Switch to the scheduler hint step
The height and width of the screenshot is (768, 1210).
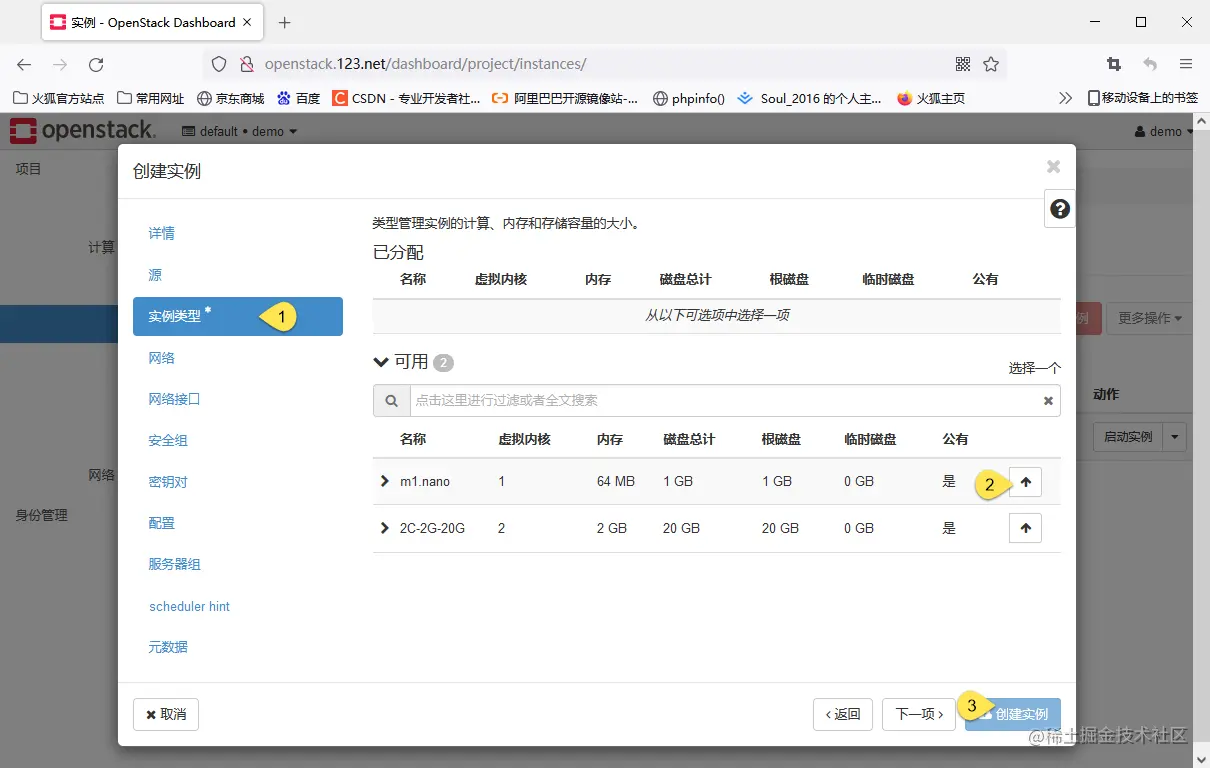click(x=190, y=606)
